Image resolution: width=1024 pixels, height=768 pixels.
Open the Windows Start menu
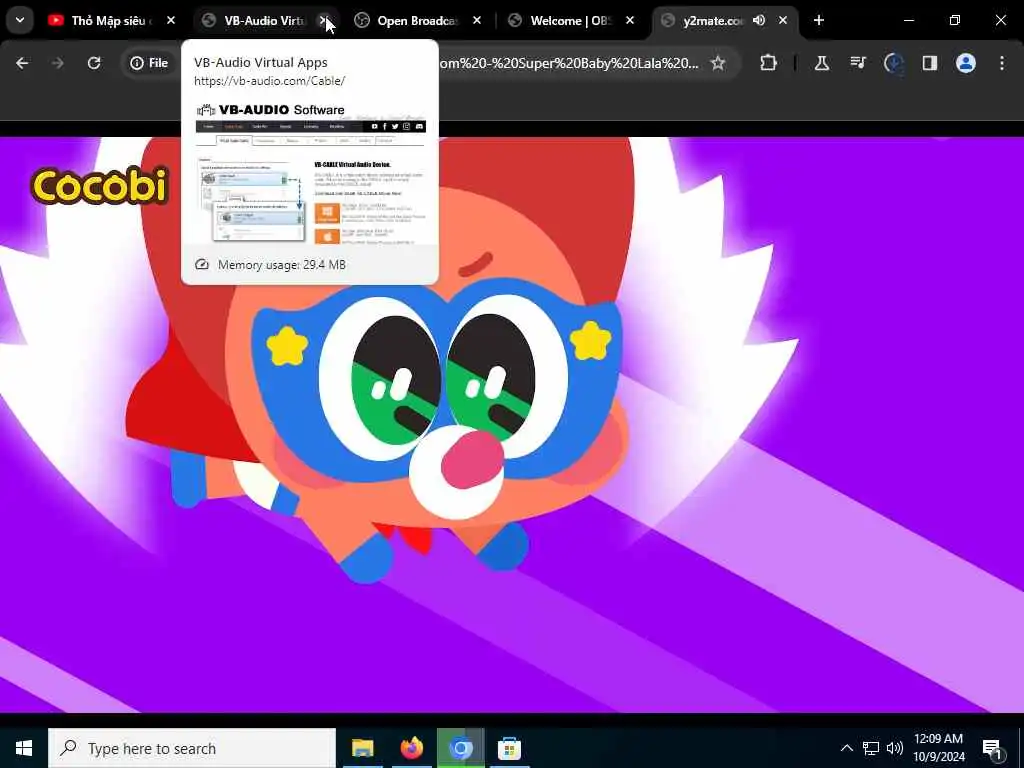(24, 748)
